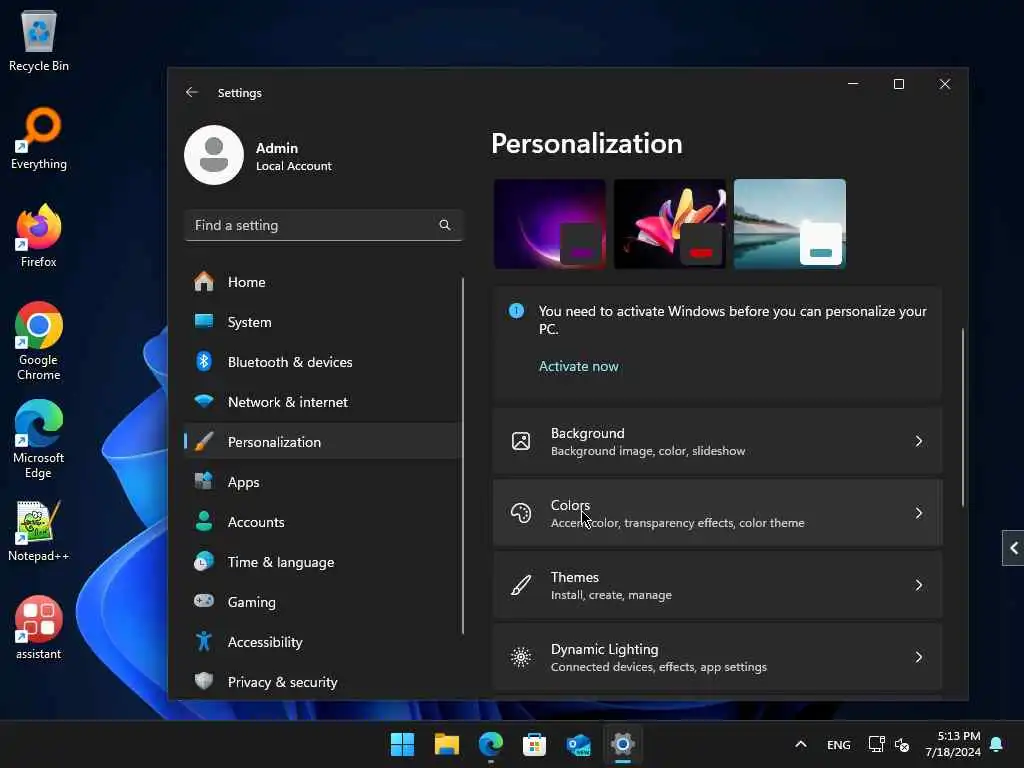
Task: Click the Background picture icon
Action: (x=521, y=441)
